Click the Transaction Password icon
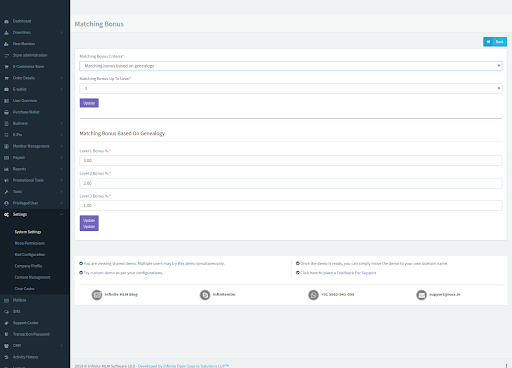Viewport: 512px width, 368px height. 6,334
